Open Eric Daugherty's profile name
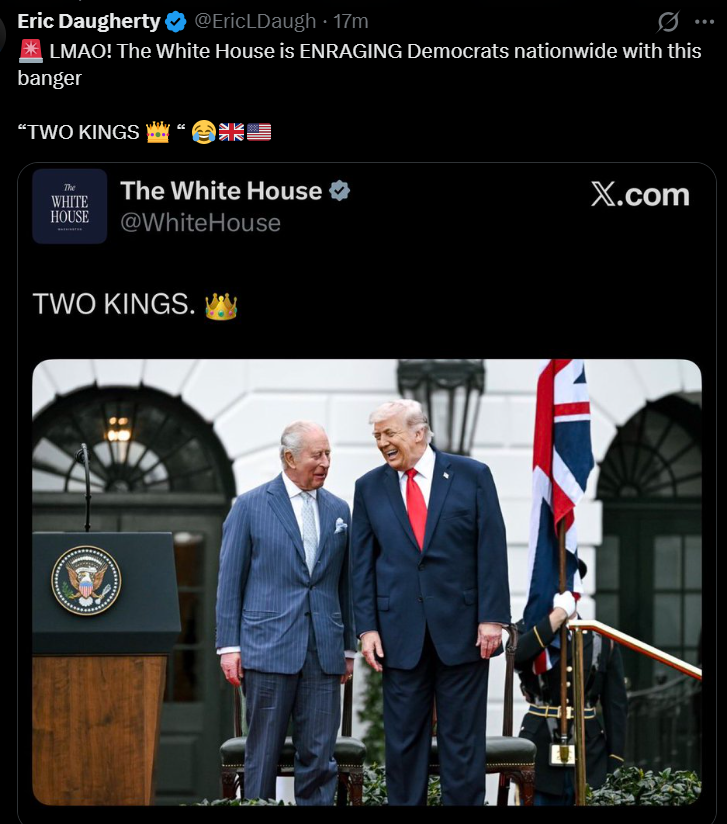727x824 pixels. [89, 22]
